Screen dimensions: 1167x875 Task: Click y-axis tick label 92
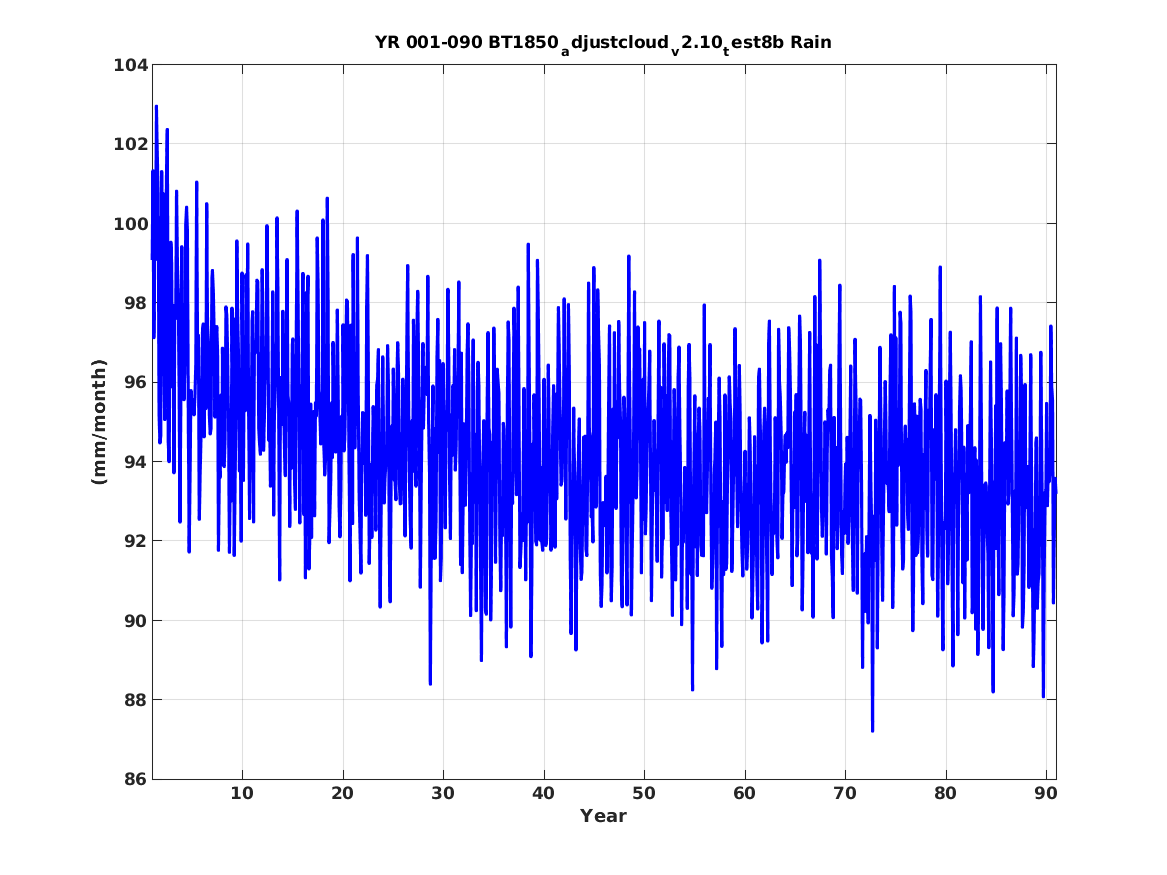[136, 541]
